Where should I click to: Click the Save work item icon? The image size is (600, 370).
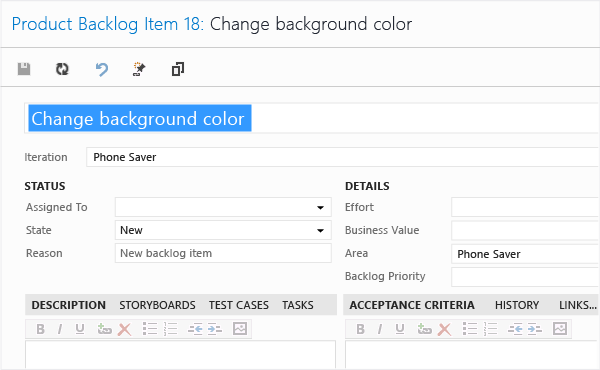click(24, 69)
